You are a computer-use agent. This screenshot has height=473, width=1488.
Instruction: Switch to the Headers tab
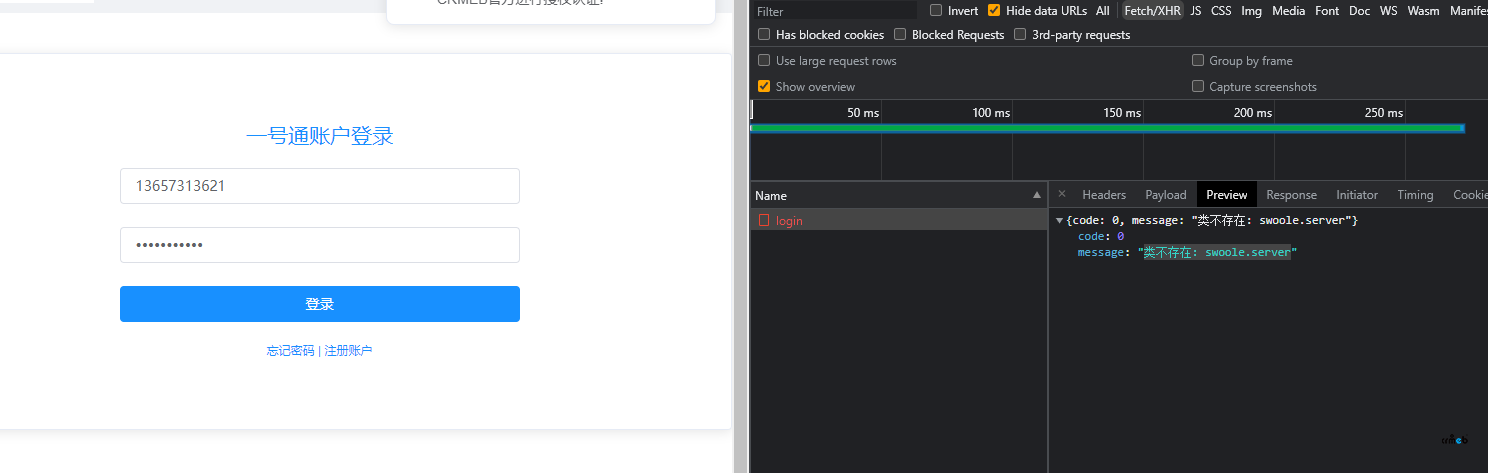[x=1104, y=194]
